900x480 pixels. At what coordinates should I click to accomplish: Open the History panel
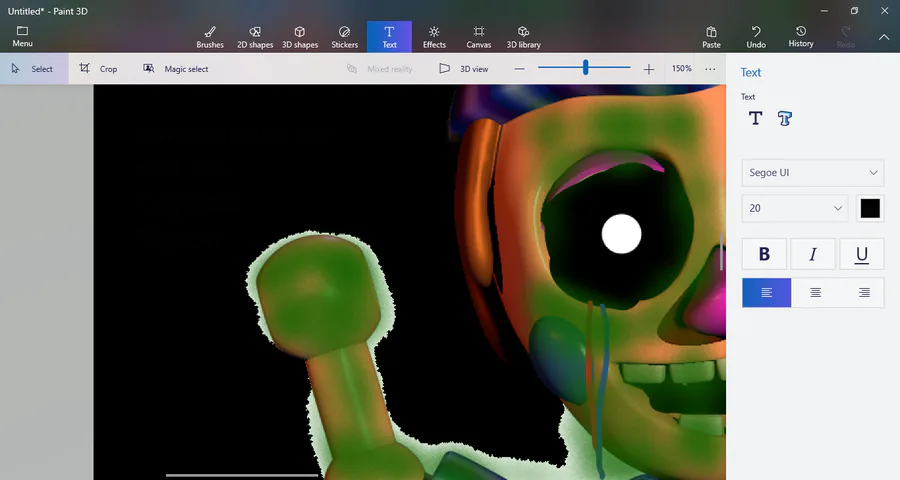(x=801, y=37)
